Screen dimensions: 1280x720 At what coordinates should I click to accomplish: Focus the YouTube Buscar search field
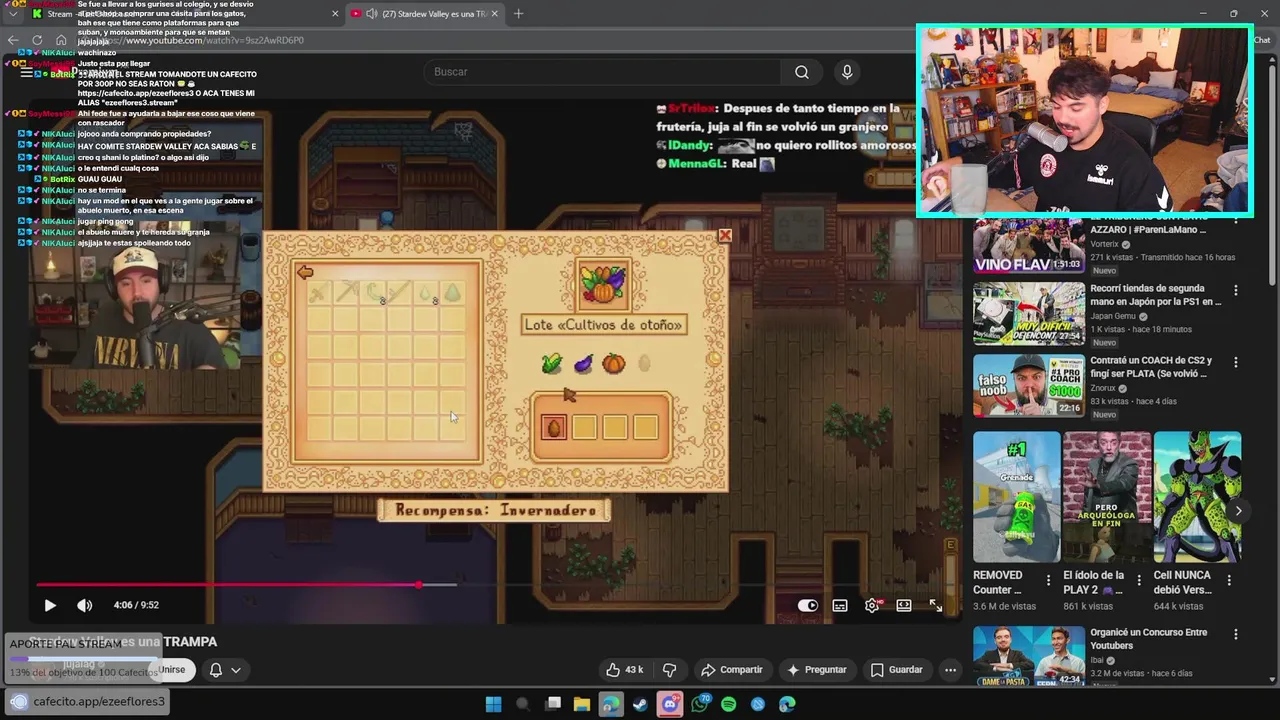(603, 72)
